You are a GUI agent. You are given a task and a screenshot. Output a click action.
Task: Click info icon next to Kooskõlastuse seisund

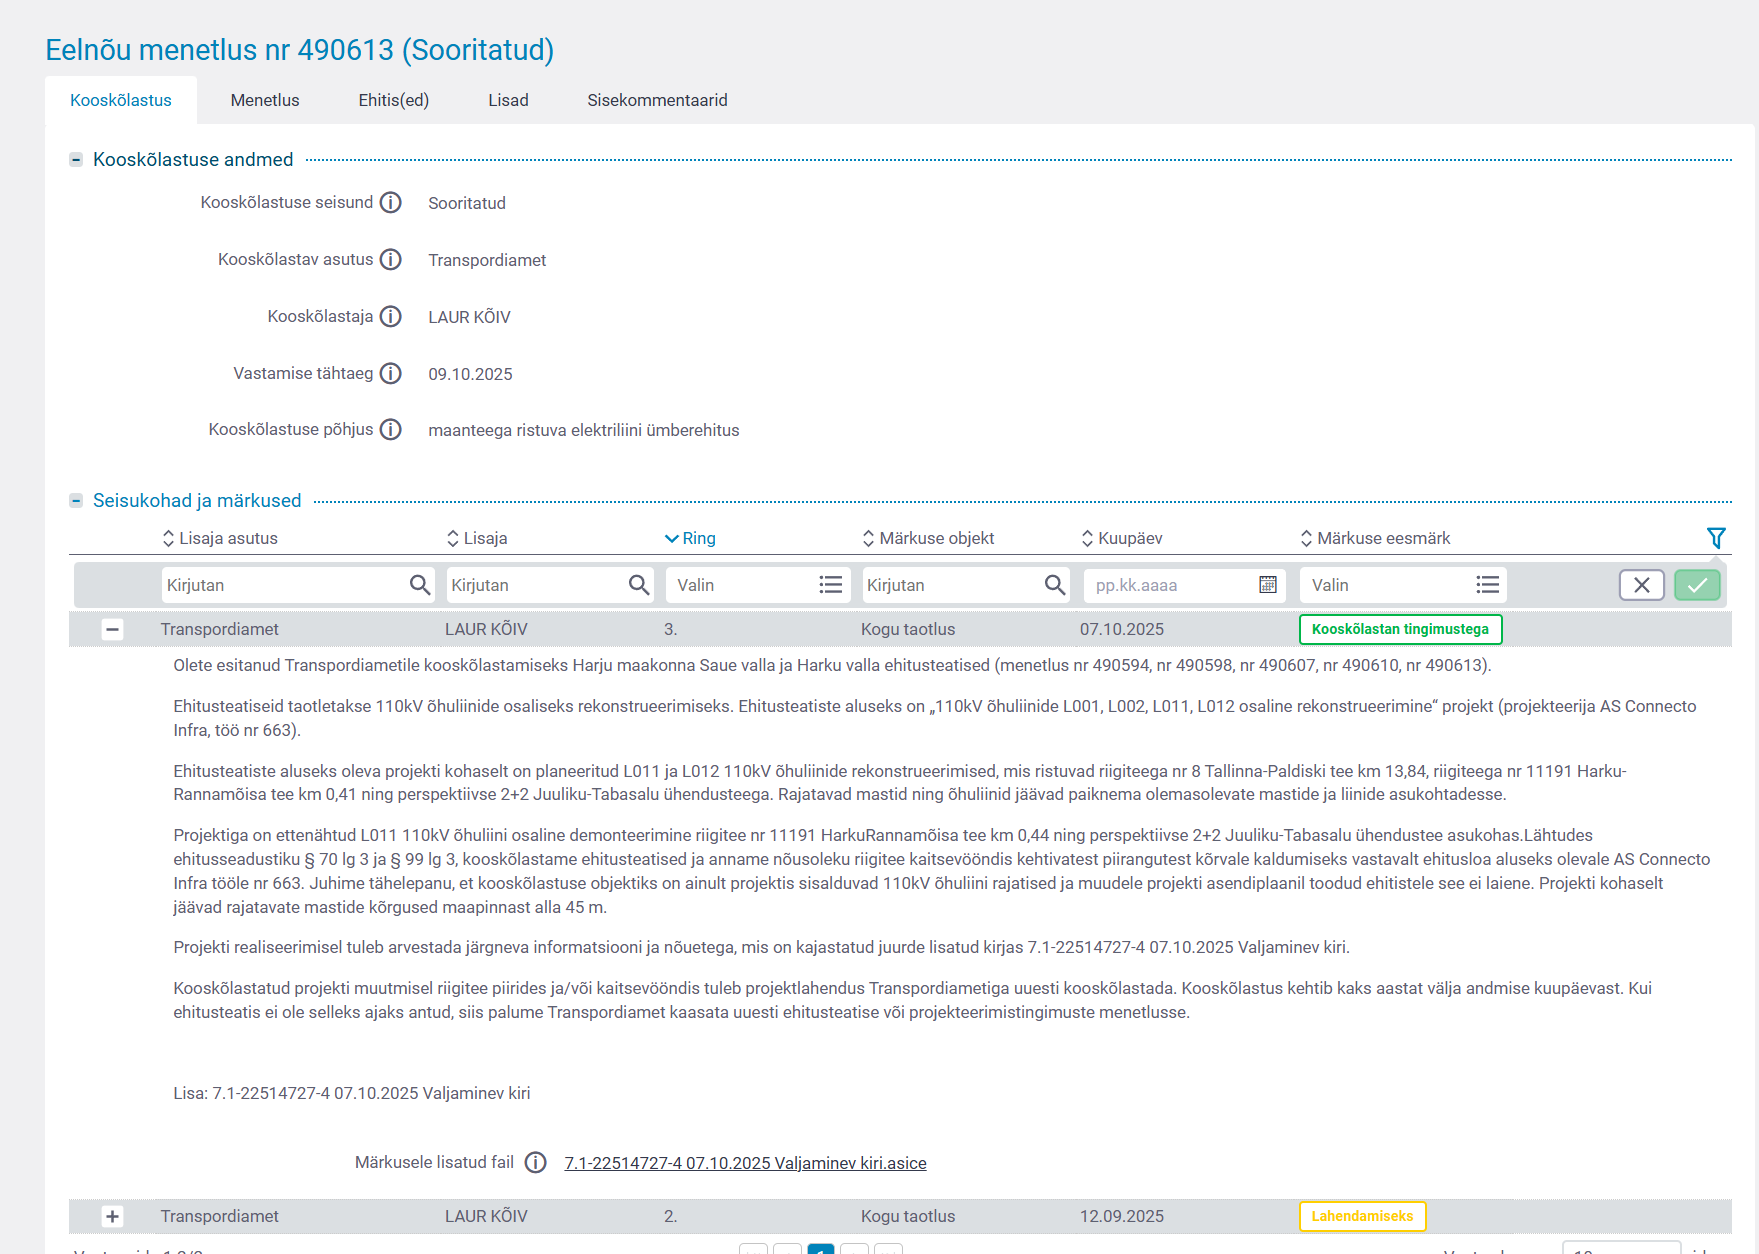tap(391, 203)
